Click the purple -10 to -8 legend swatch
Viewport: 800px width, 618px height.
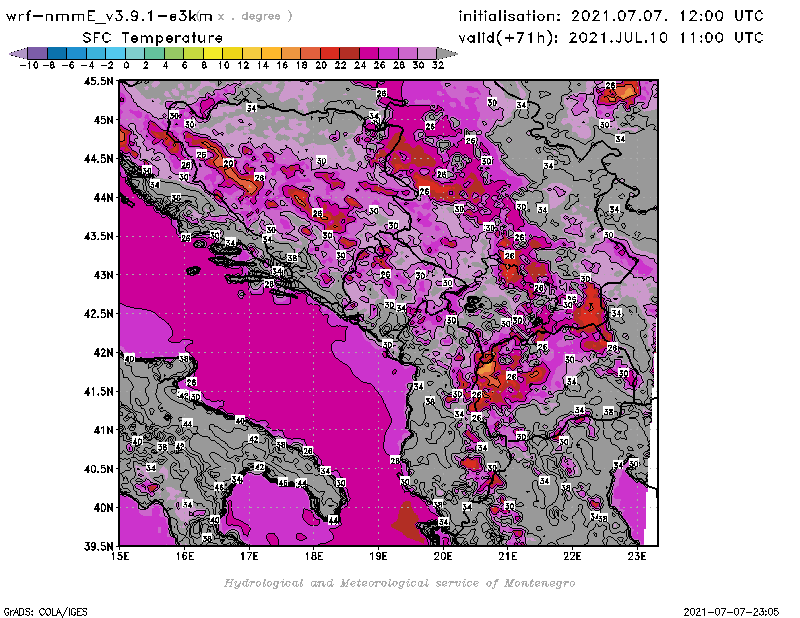[38, 53]
